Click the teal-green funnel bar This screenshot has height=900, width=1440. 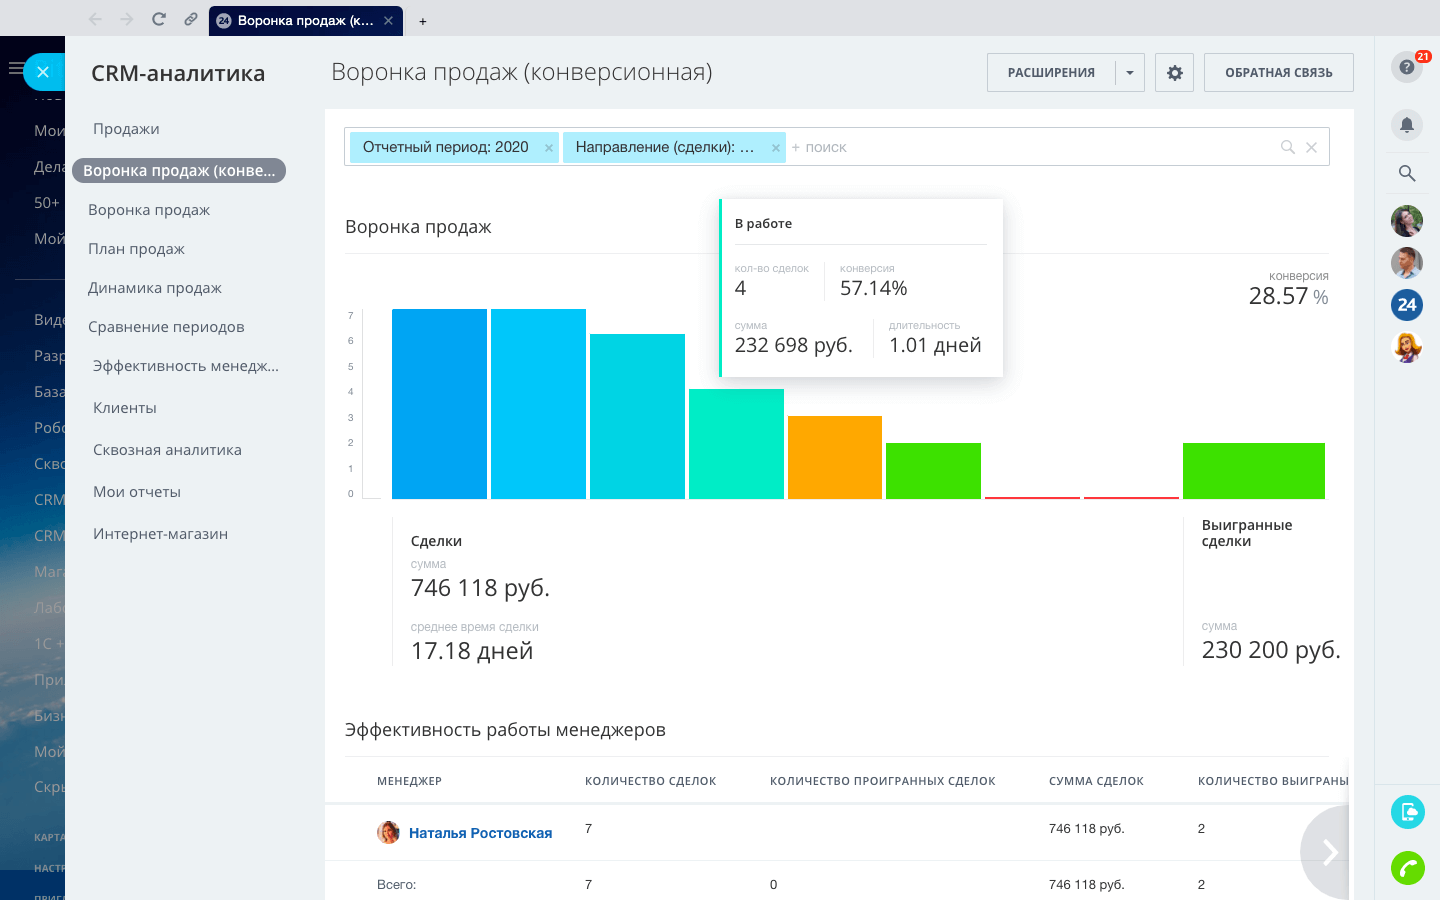pos(736,444)
